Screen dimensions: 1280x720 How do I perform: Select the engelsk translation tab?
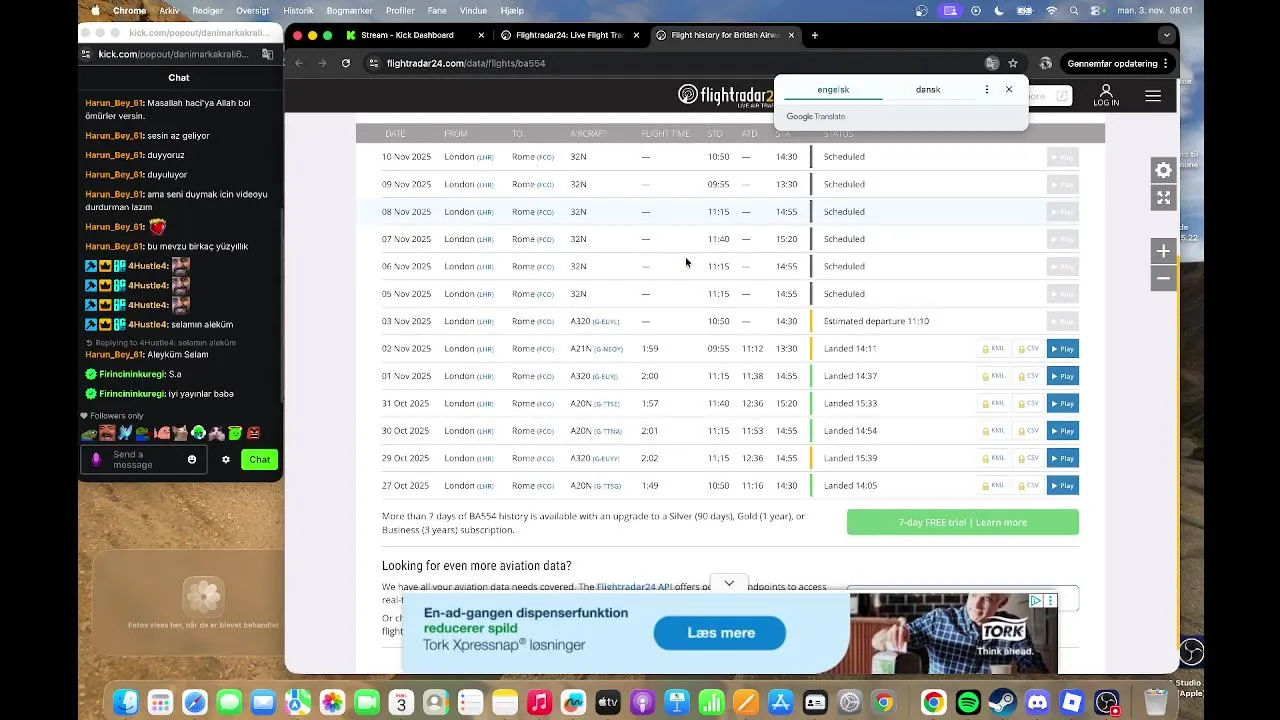coord(833,89)
